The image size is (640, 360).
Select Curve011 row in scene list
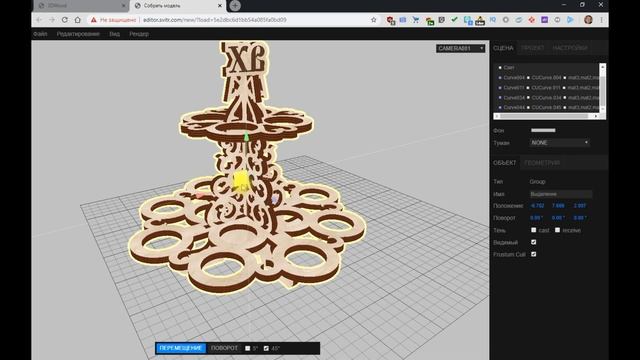[x=547, y=87]
